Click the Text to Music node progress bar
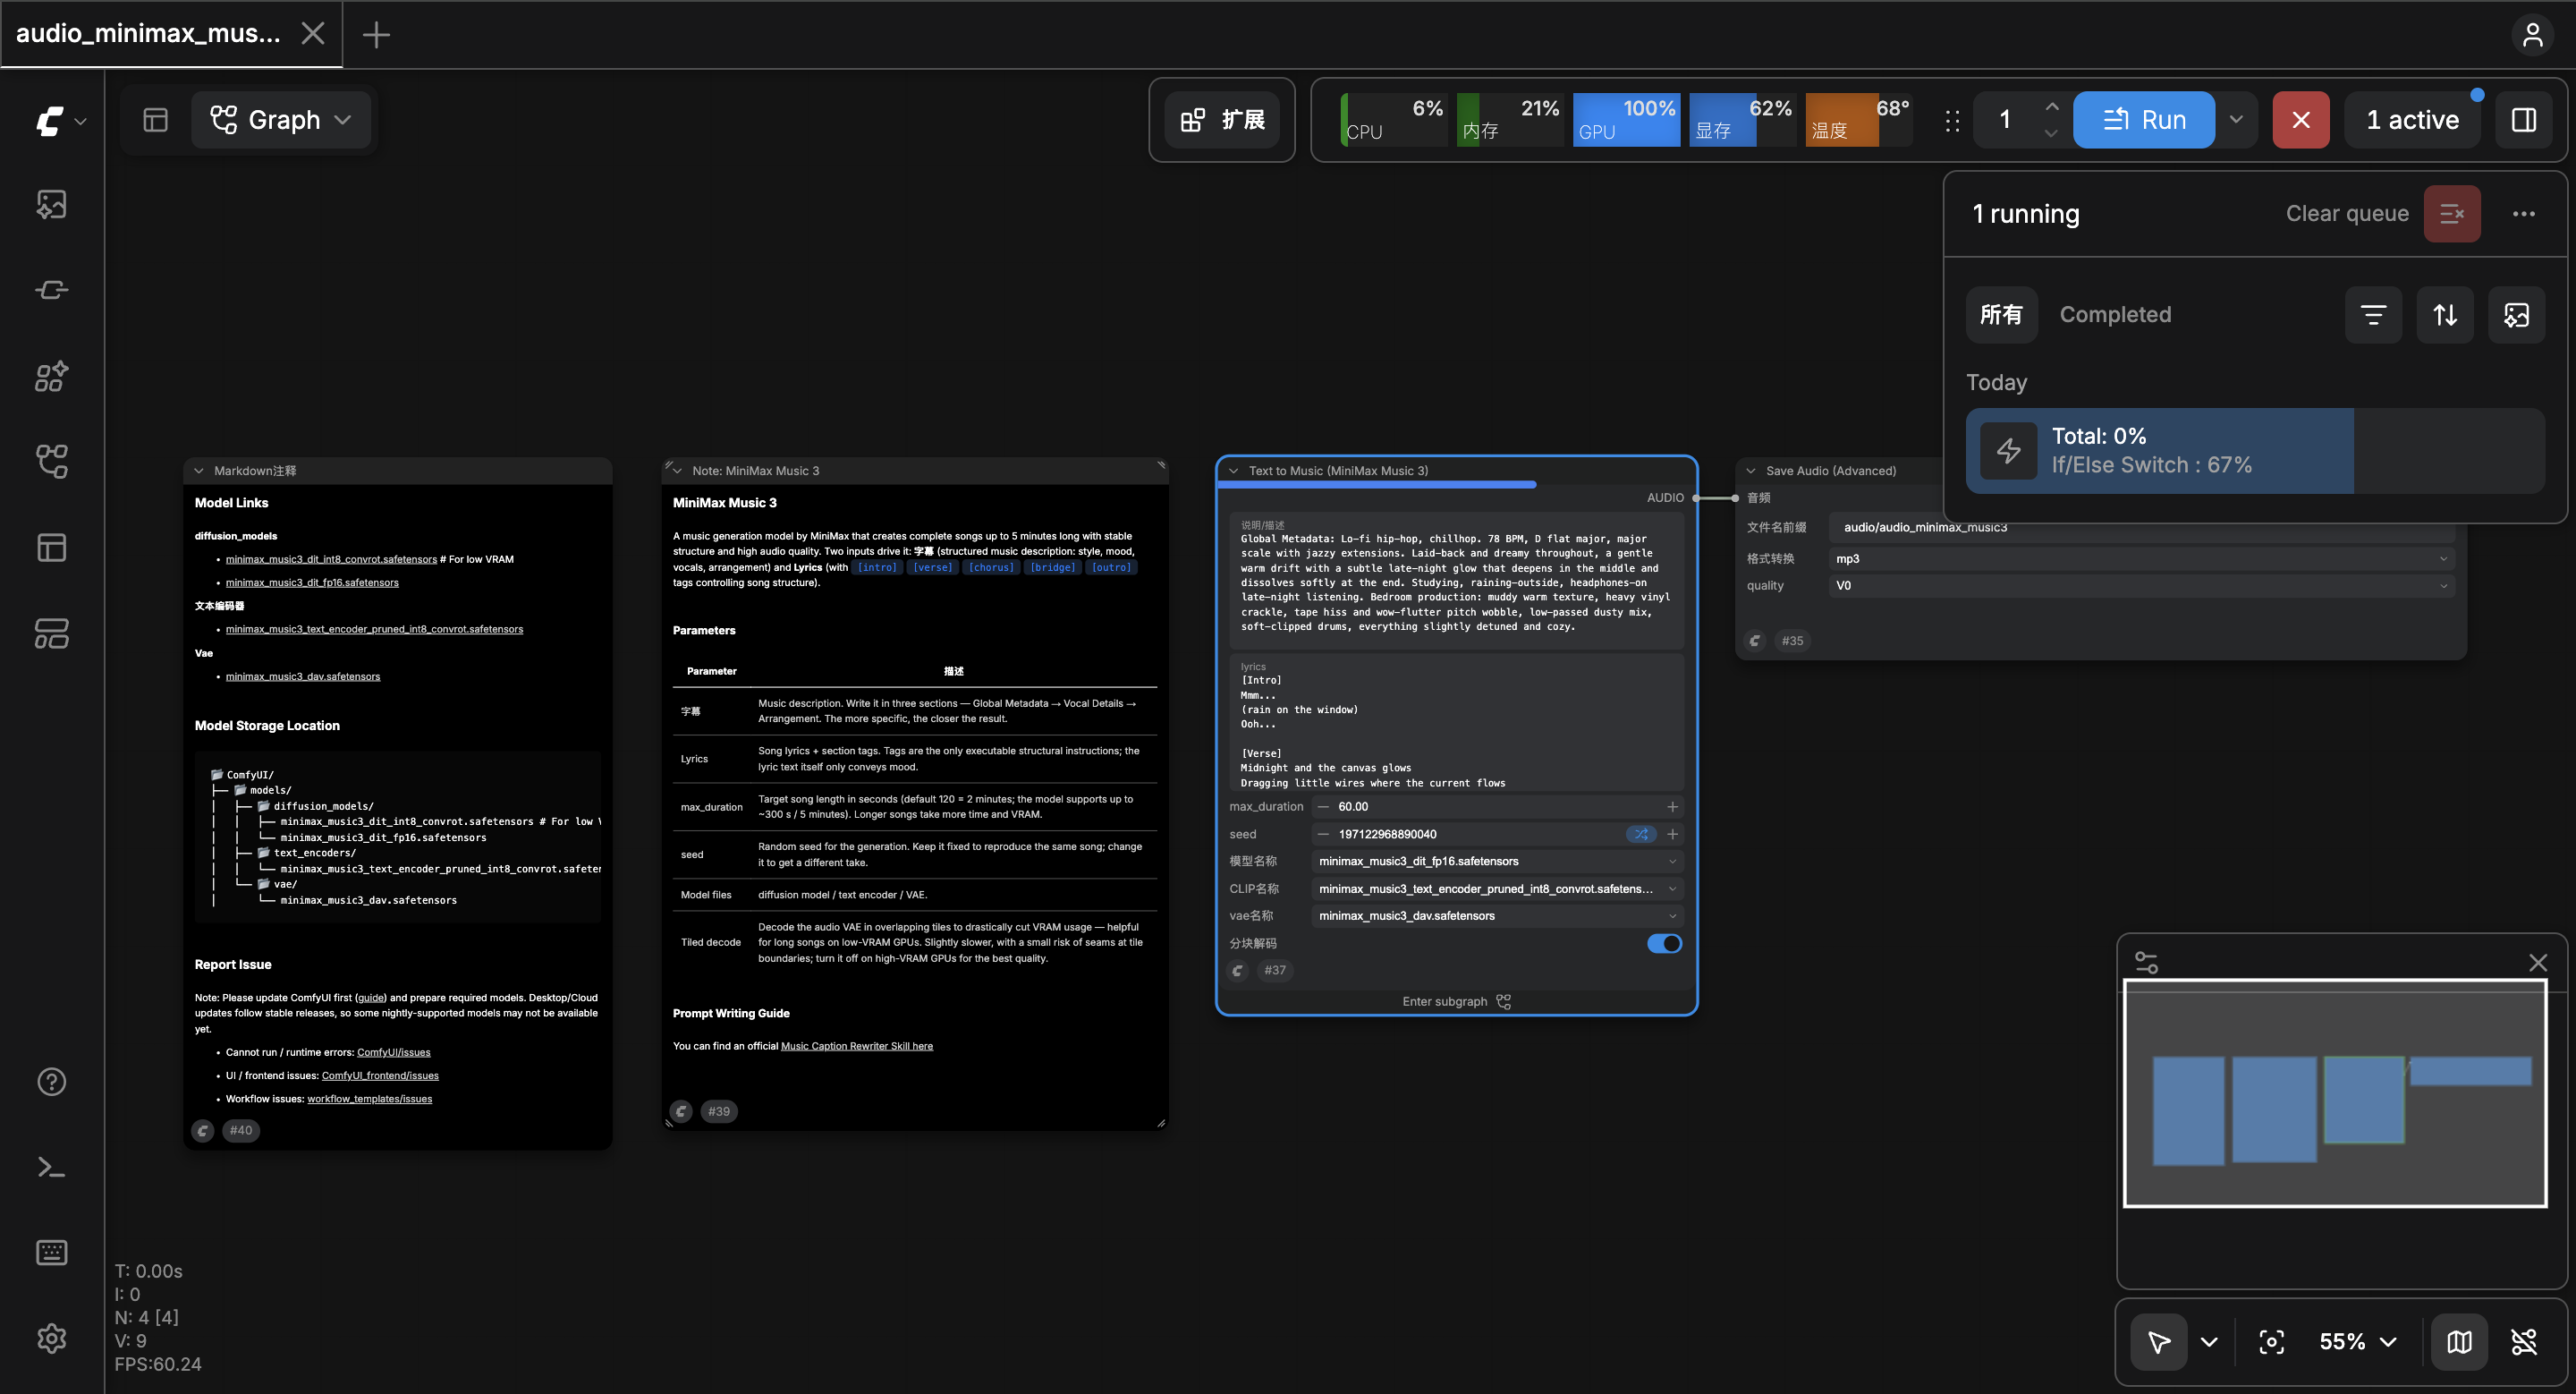 (x=1457, y=485)
